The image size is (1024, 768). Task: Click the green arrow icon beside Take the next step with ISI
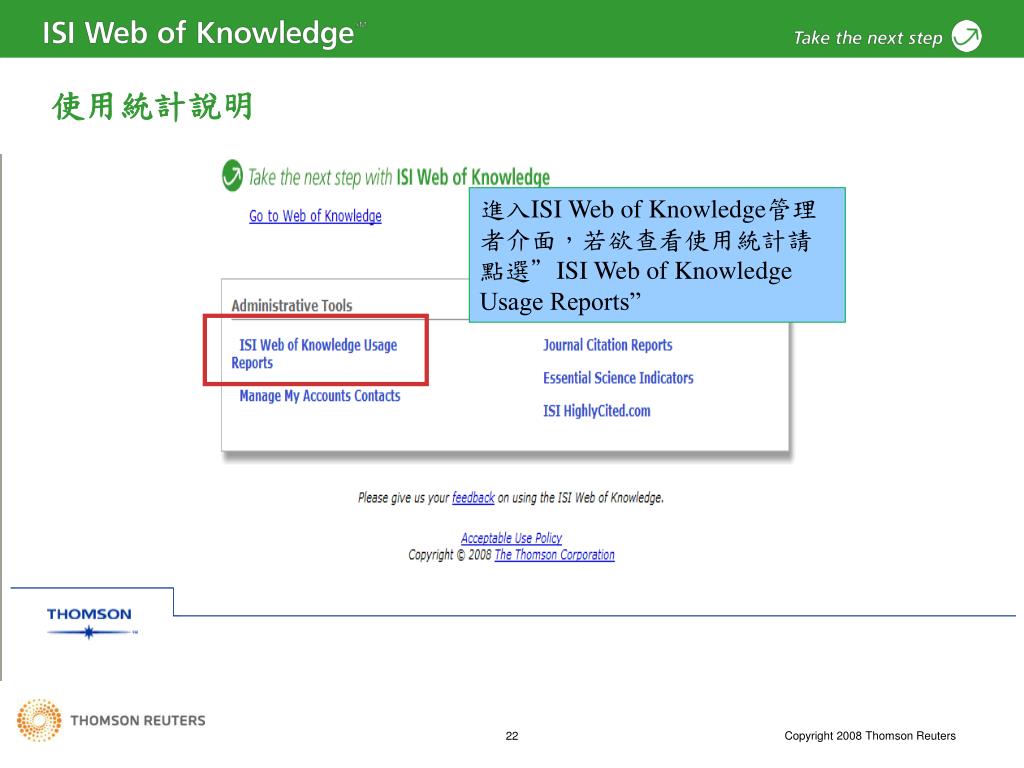[x=232, y=175]
